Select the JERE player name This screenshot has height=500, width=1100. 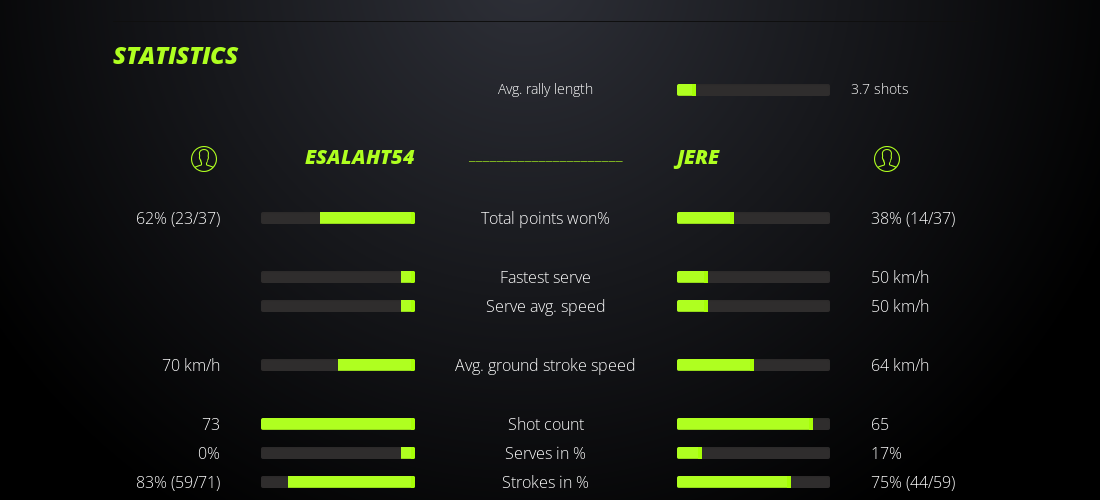pyautogui.click(x=698, y=158)
